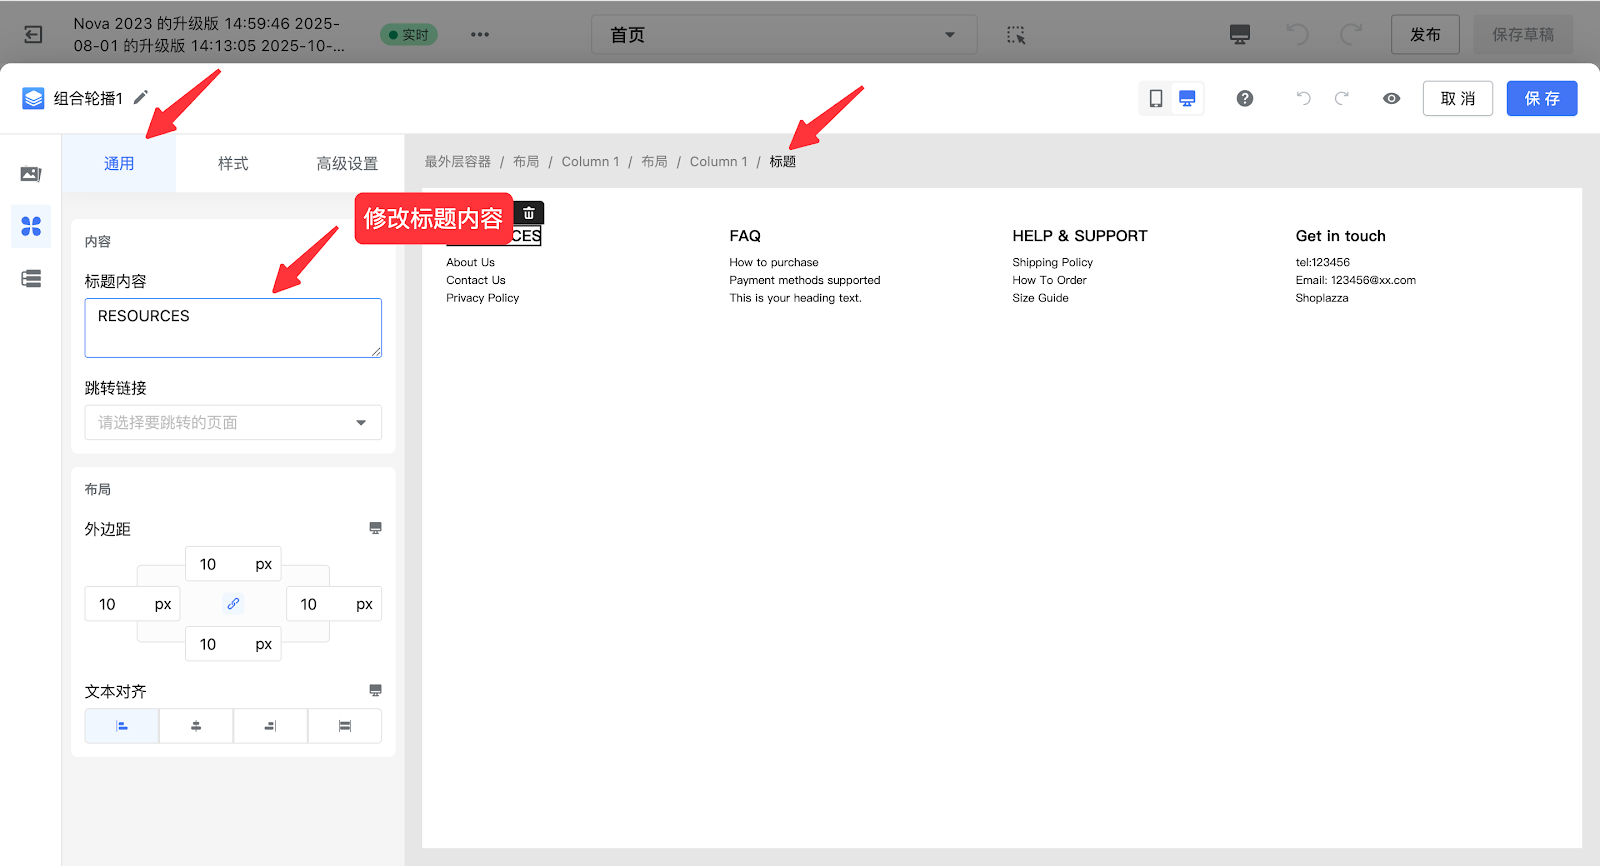Open the layers list sidebar icon
Viewport: 1600px width, 866px height.
pyautogui.click(x=31, y=279)
